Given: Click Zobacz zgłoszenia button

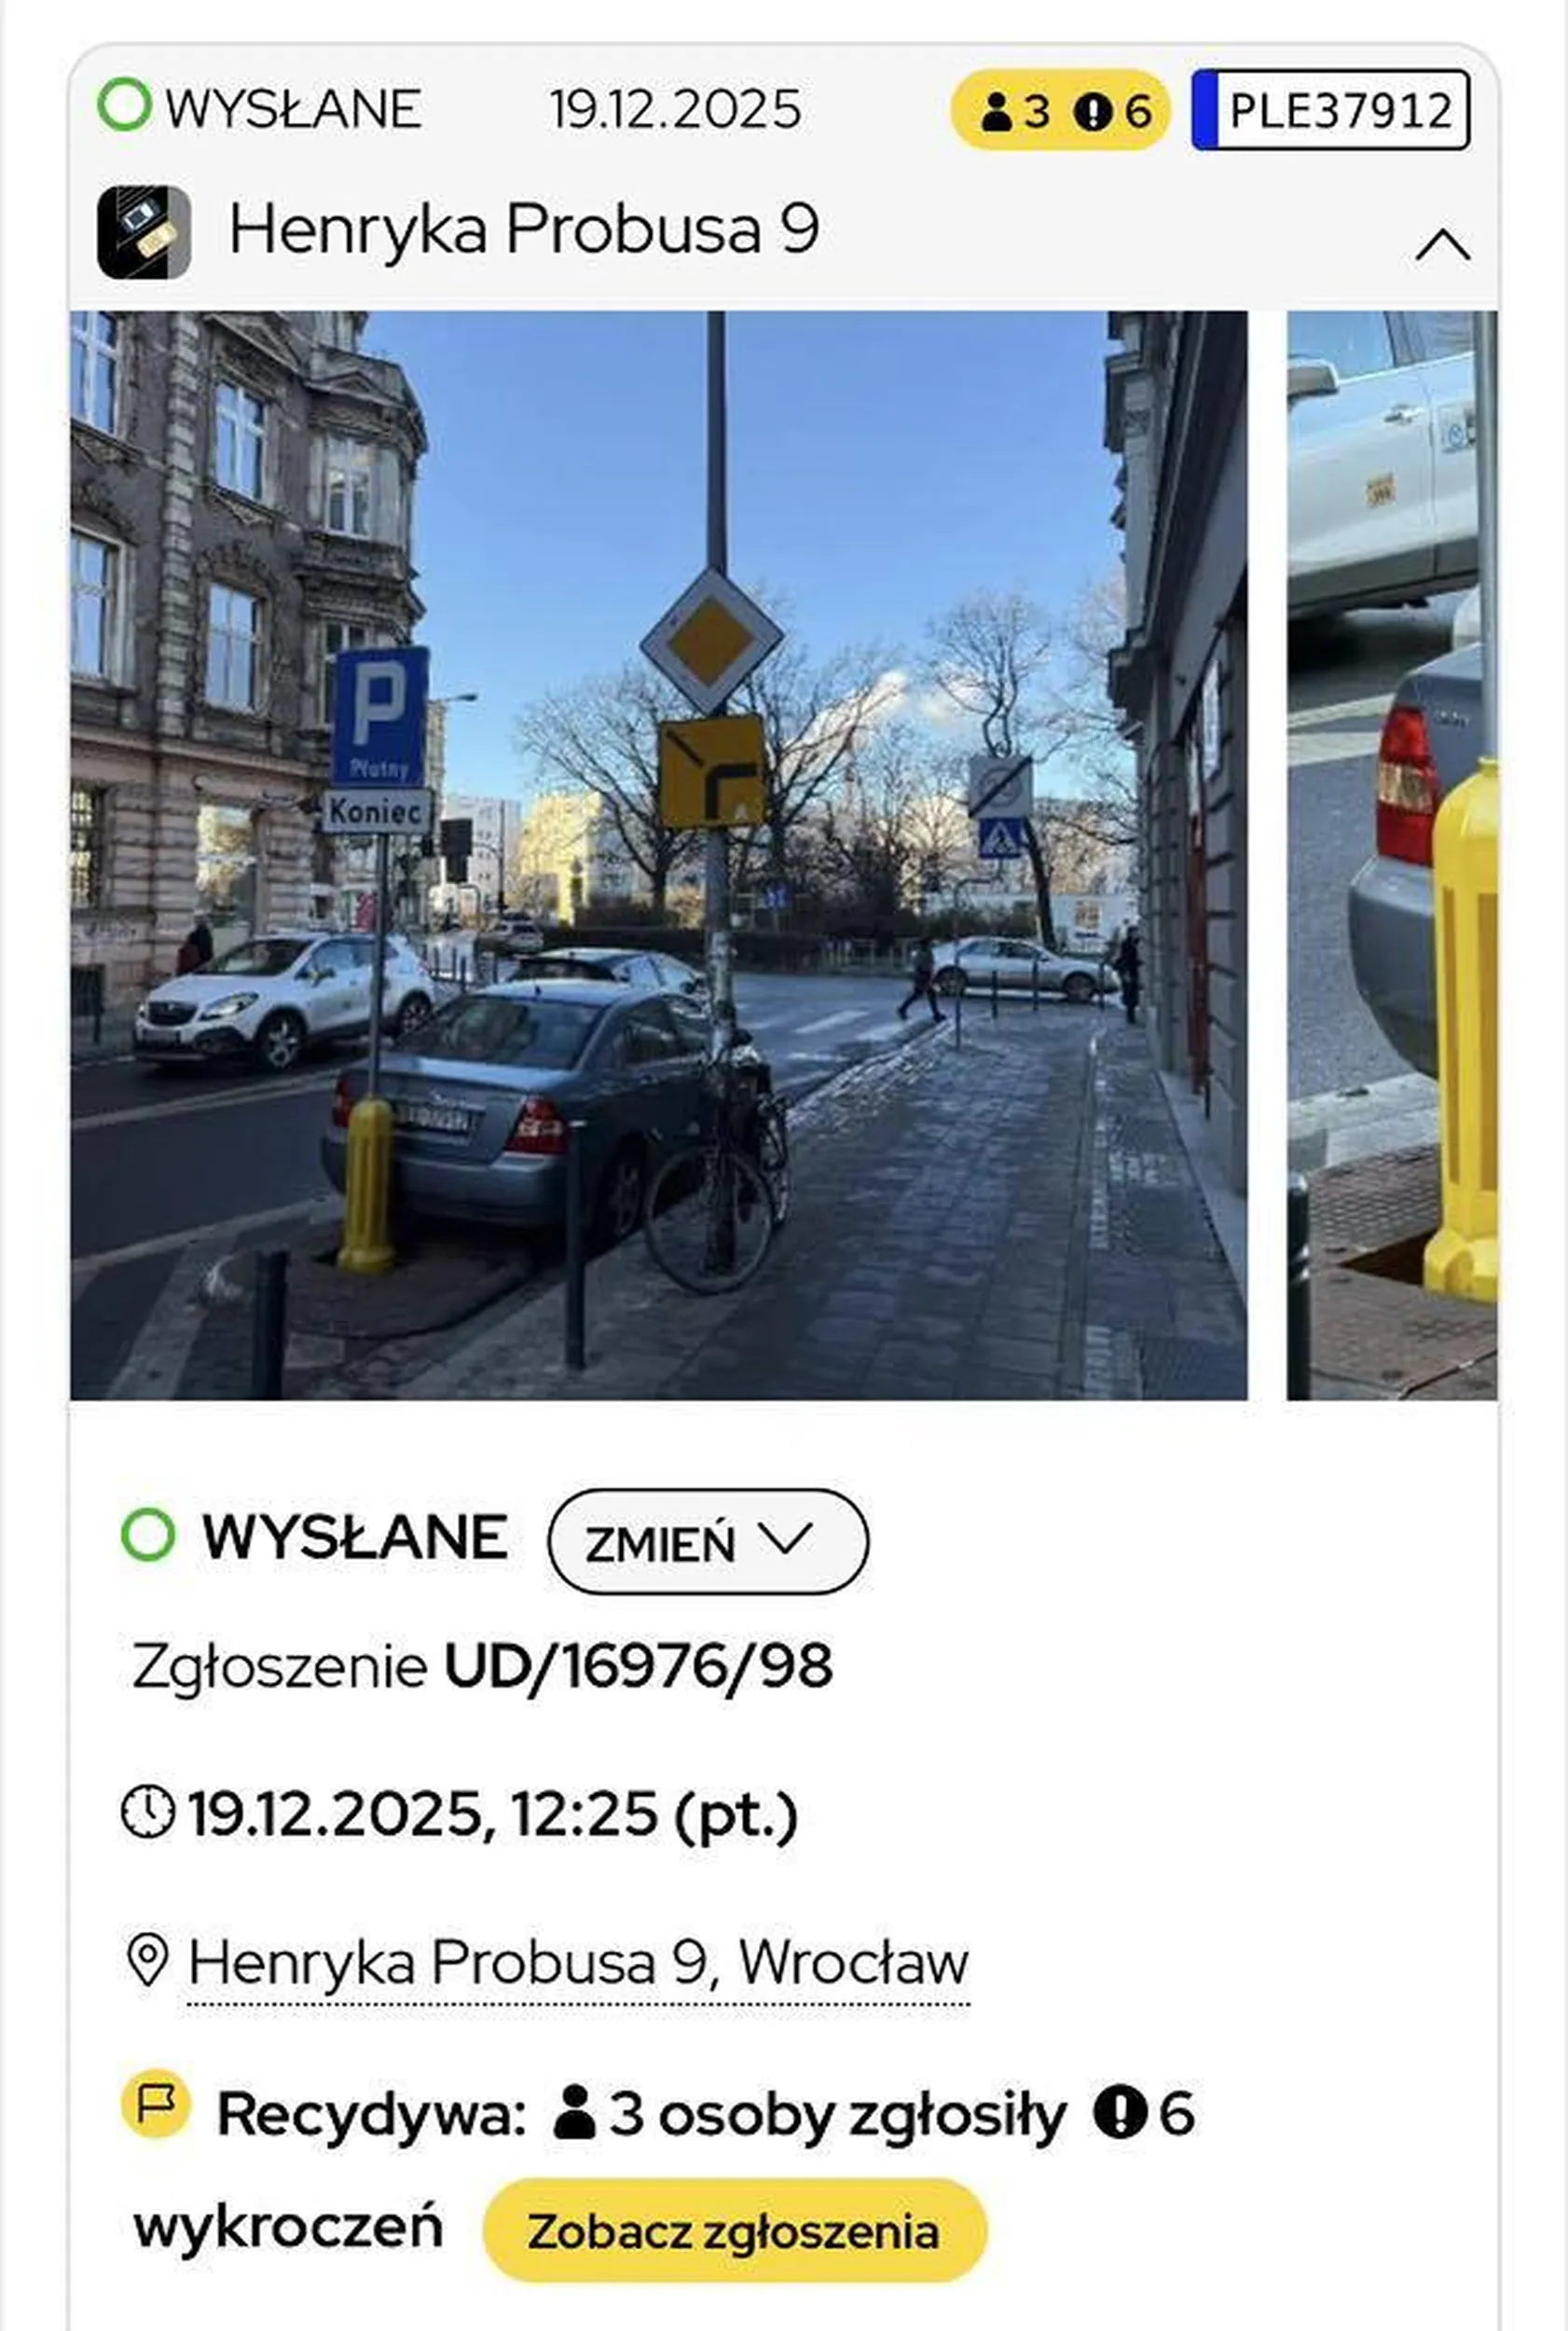Looking at the screenshot, I should (735, 2230).
